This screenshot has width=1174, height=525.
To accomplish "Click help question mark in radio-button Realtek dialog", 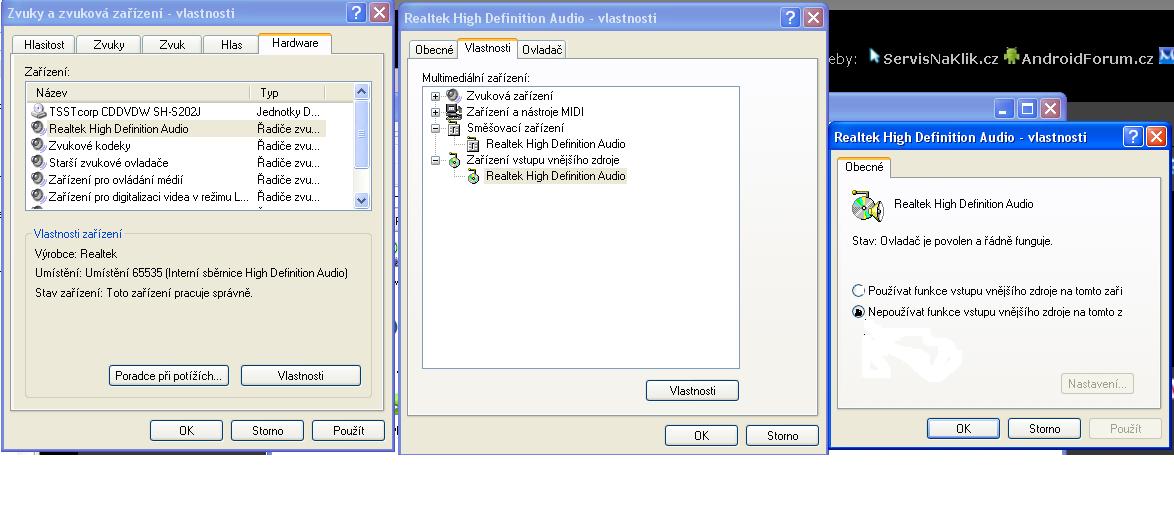I will [1133, 136].
